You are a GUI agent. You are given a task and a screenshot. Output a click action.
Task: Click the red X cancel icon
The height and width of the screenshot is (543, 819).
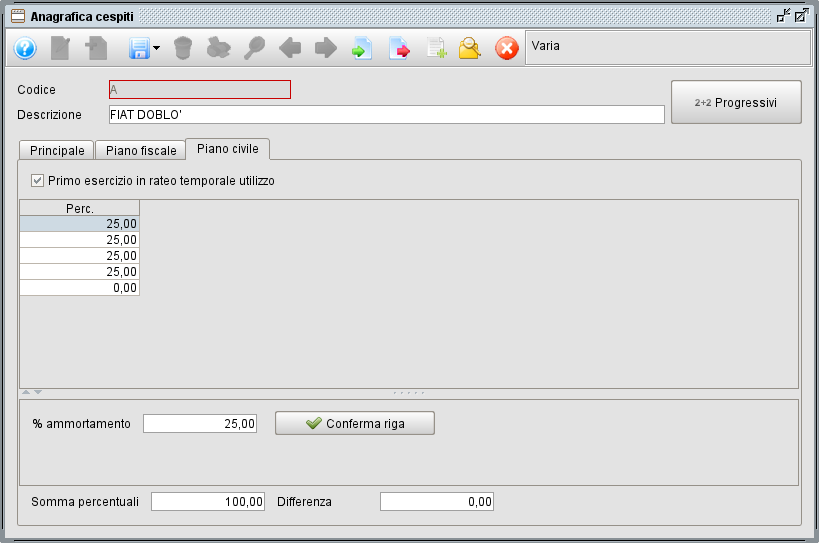pos(507,49)
